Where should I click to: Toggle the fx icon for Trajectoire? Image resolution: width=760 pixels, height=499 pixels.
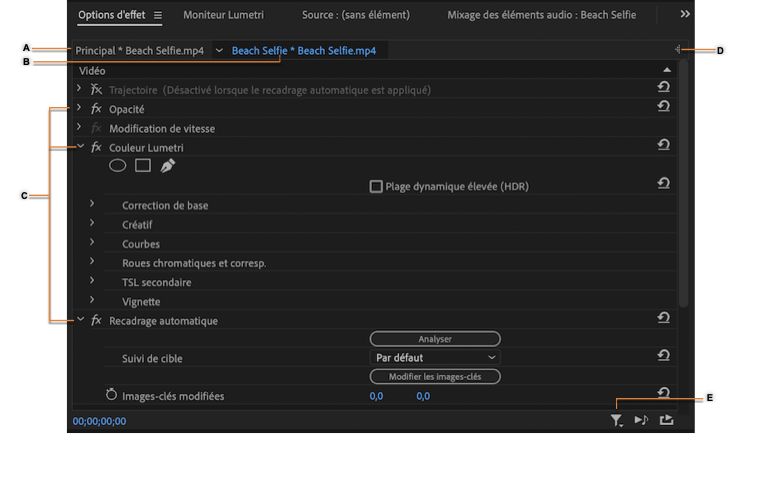tap(96, 89)
